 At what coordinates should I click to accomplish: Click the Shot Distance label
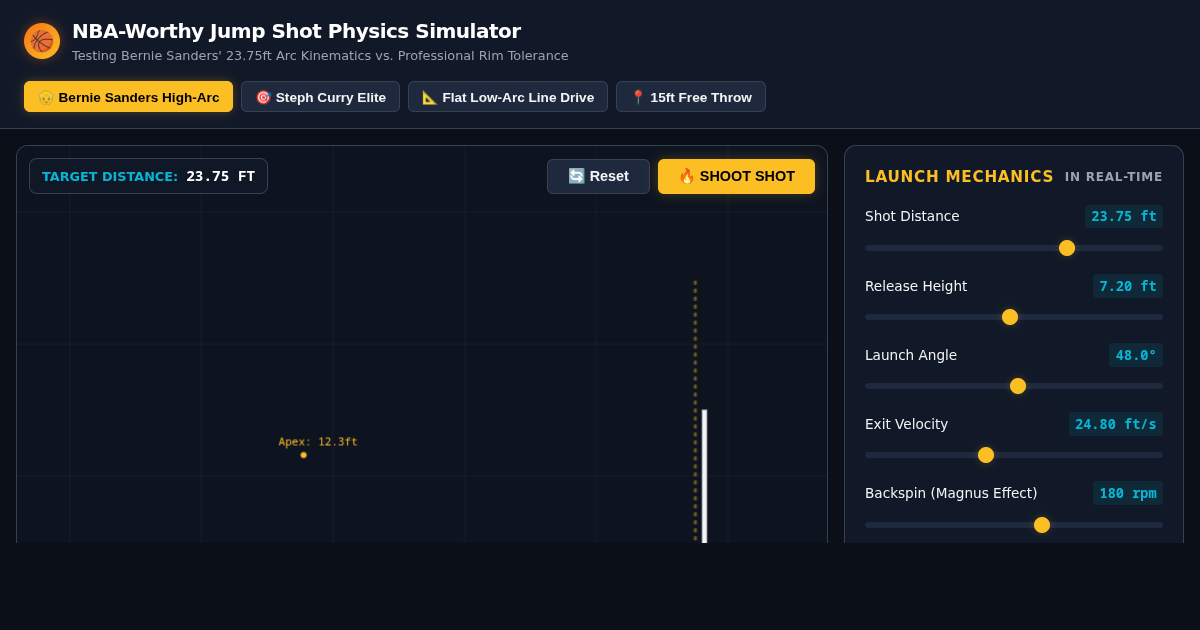tap(912, 216)
